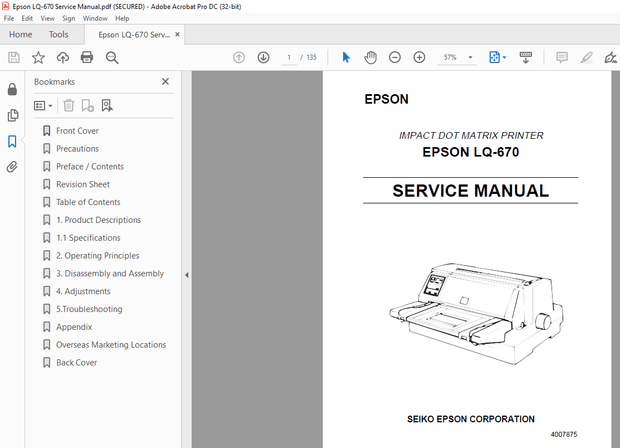Delete selected bookmark with trash icon
Viewport: 620px width, 448px height.
(x=69, y=106)
